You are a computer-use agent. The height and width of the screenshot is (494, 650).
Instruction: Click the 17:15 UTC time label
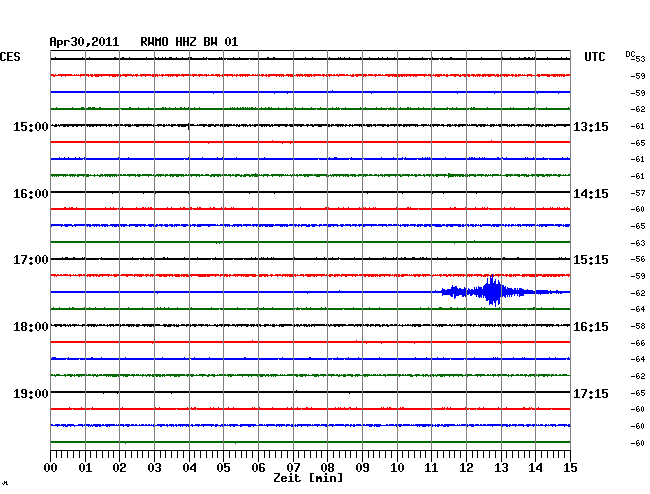pos(591,393)
